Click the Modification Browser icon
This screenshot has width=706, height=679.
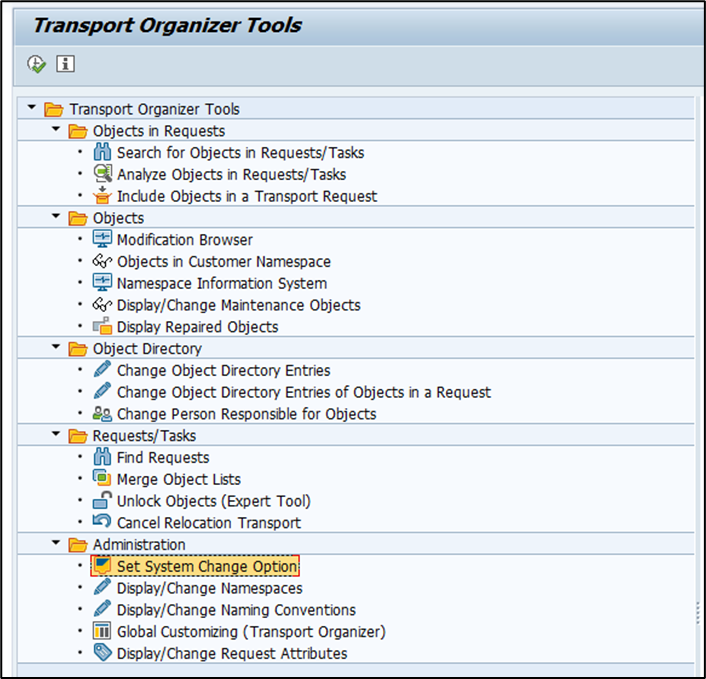pos(102,240)
